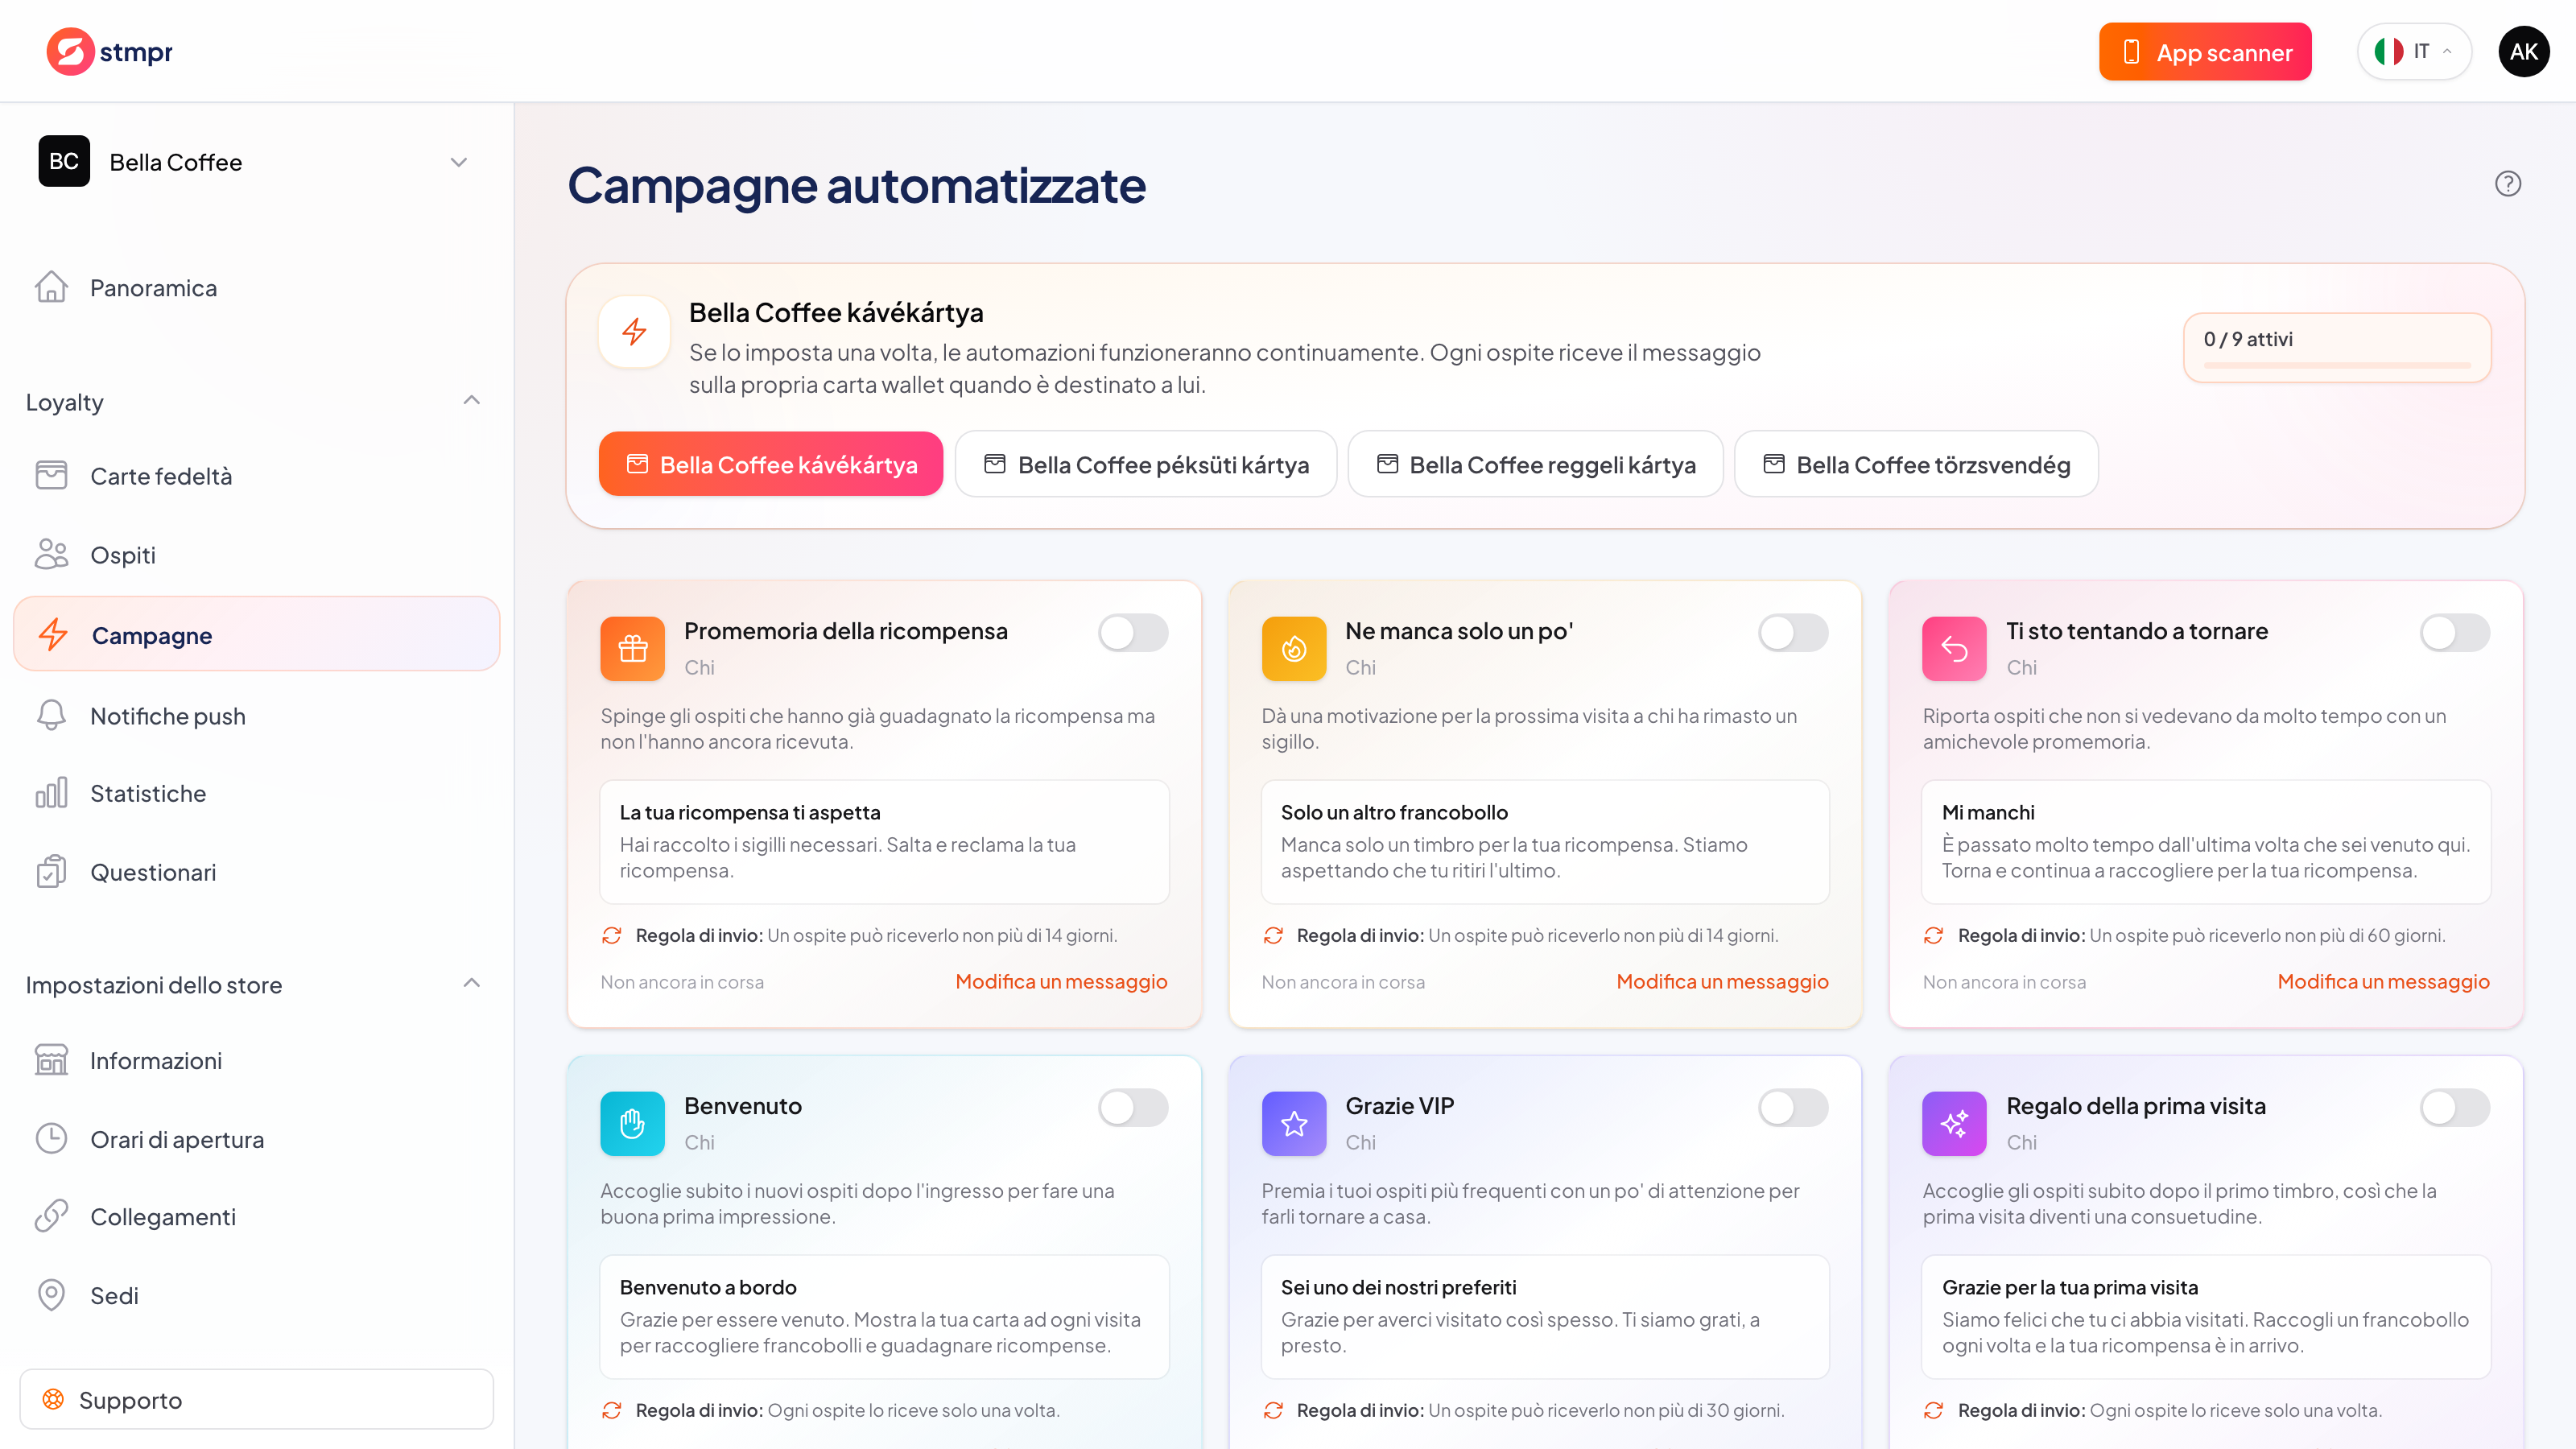The width and height of the screenshot is (2576, 1449).
Task: Click the La tua ricompensa ti aspetta message box
Action: [884, 841]
